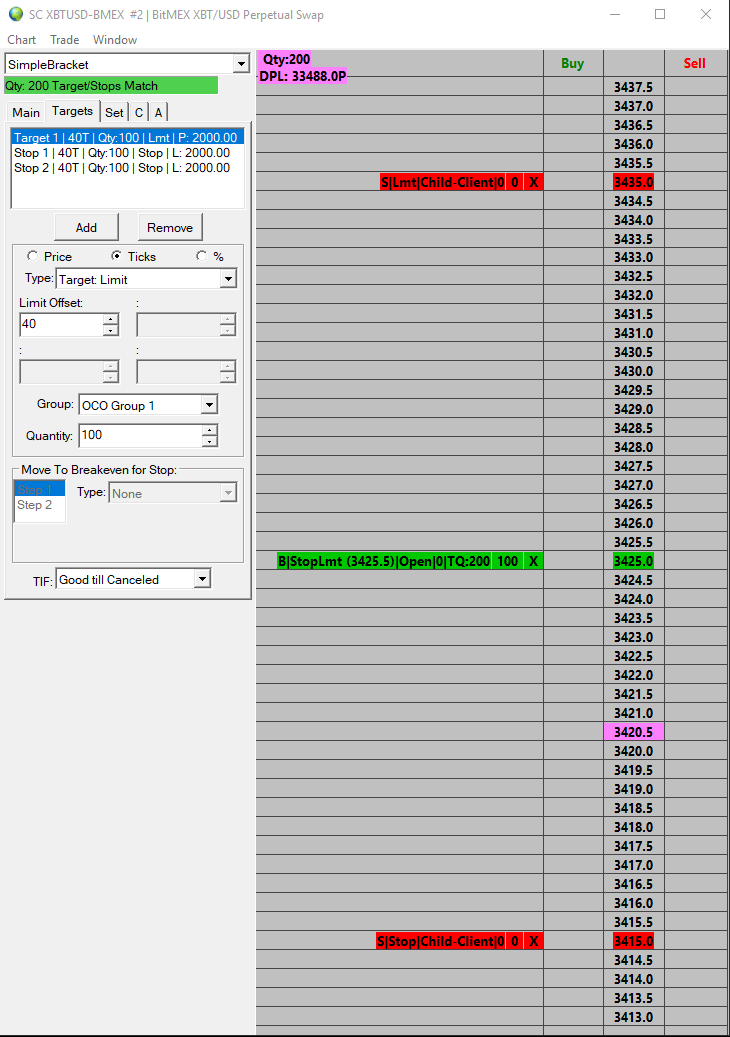Image resolution: width=730 pixels, height=1037 pixels.
Task: Click price level 3413.0
Action: pos(633,1017)
